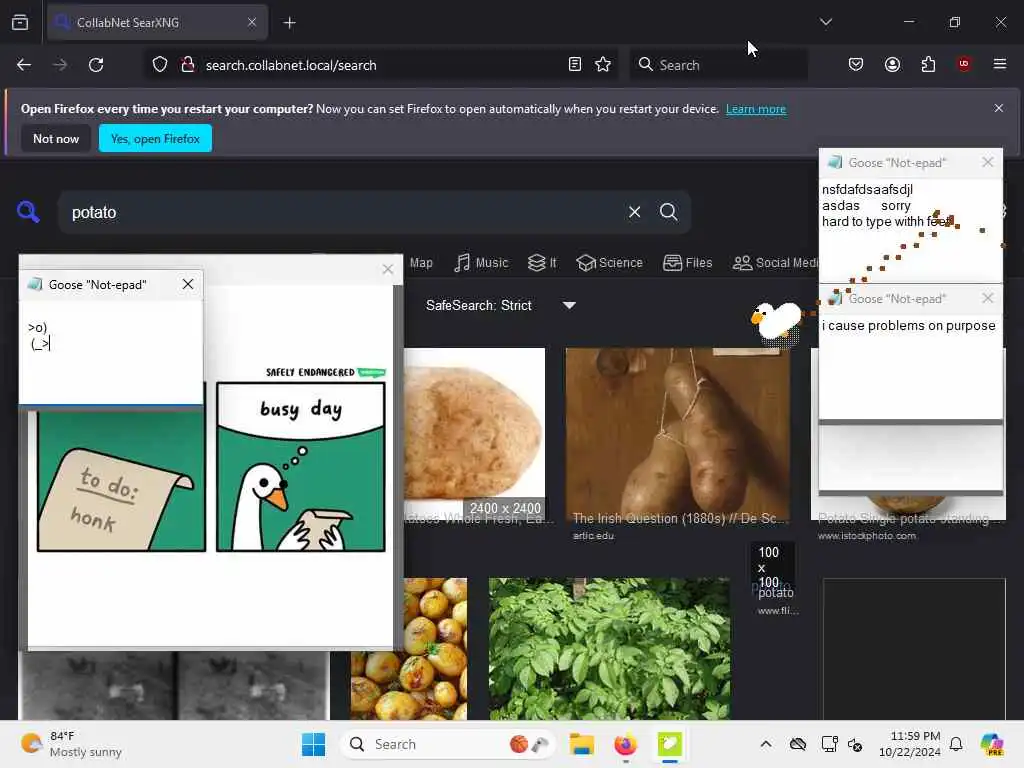1024x768 pixels.
Task: Open the SafeSearch: Strict dropdown
Action: tap(500, 305)
